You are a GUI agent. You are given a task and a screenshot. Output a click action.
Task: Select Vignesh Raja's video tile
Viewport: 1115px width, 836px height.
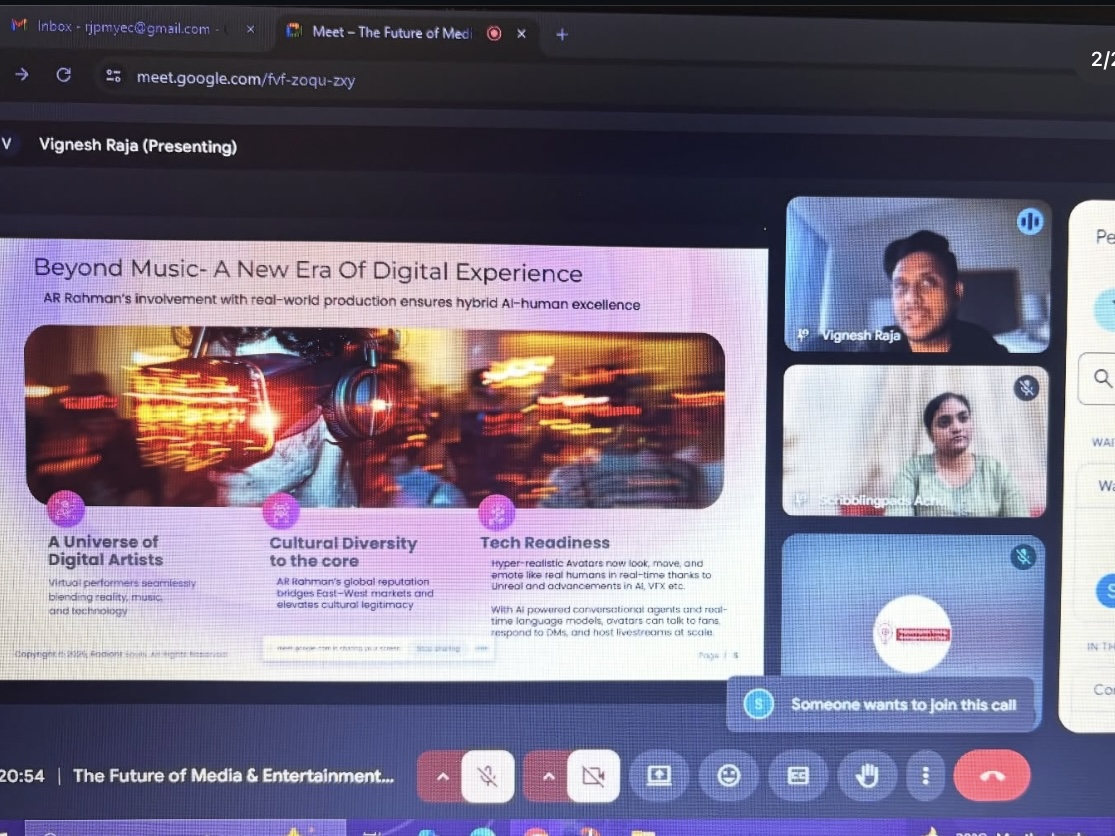point(917,275)
